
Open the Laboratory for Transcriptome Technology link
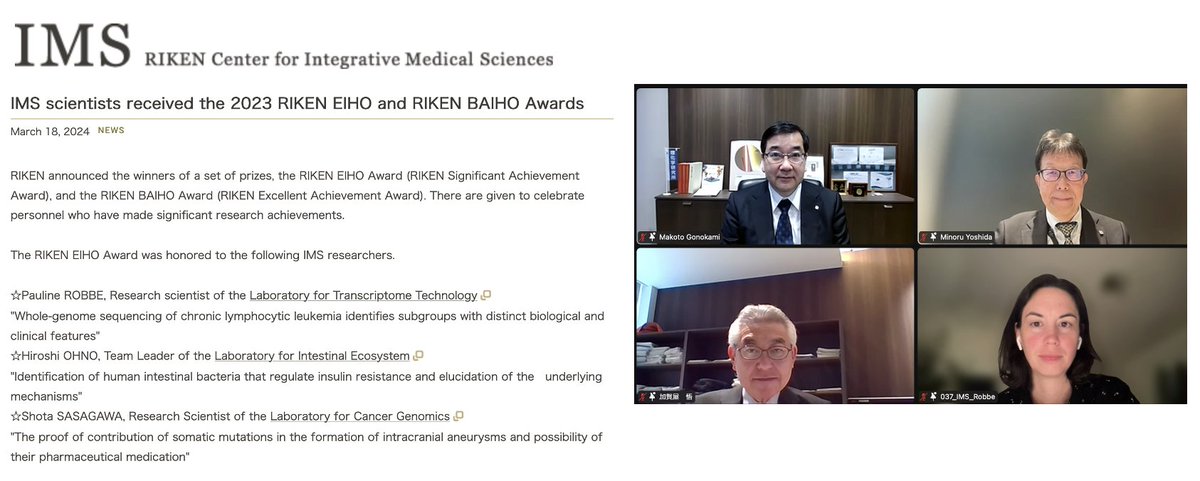(363, 295)
